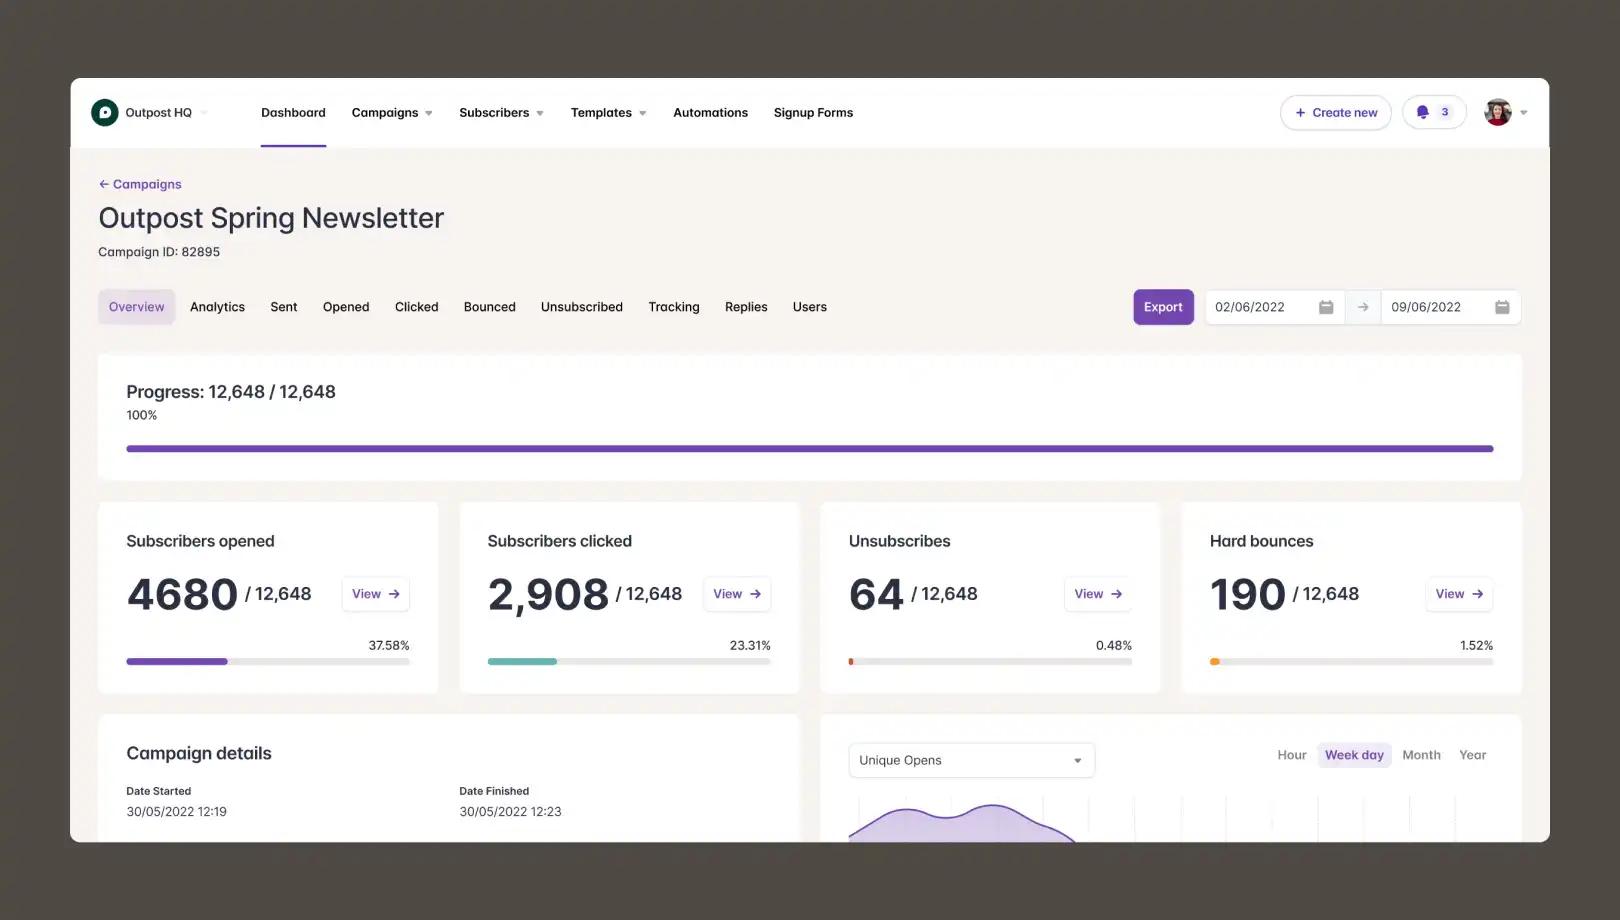Expand the Campaigns nav dropdown
1620x920 pixels.
[429, 113]
